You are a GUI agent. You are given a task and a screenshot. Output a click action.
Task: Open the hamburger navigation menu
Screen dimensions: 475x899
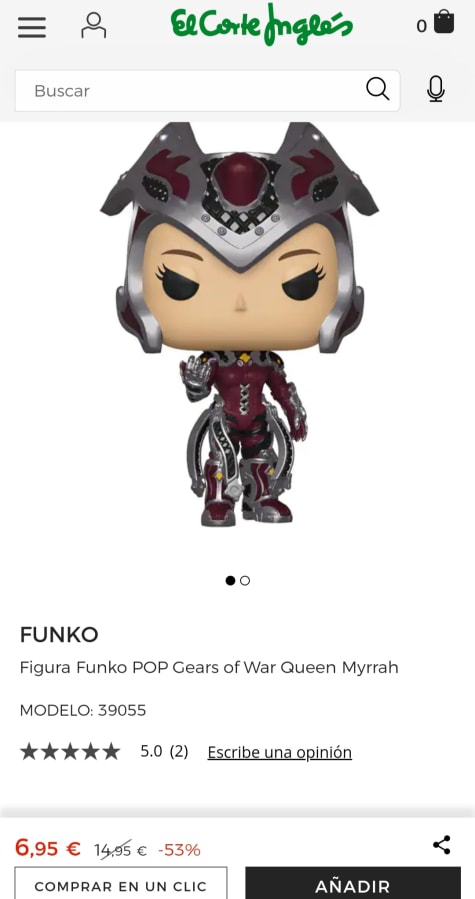pos(32,26)
